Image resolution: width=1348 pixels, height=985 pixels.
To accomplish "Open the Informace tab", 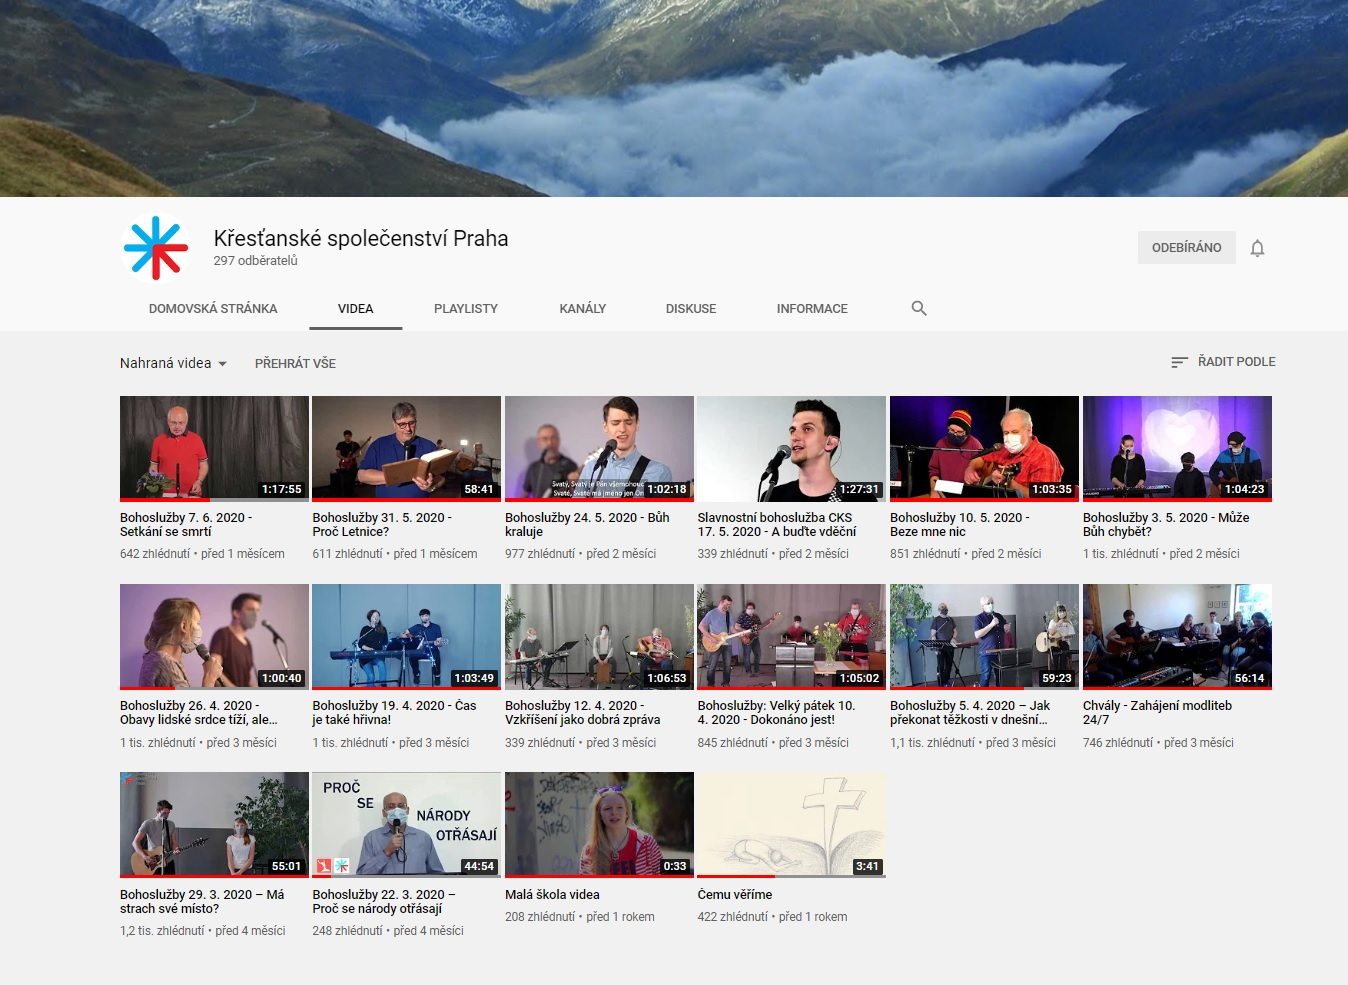I will [x=811, y=309].
